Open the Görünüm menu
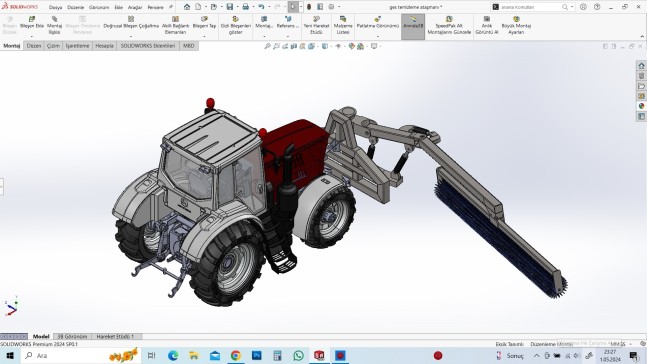Image resolution: width=647 pixels, height=364 pixels. coord(99,7)
